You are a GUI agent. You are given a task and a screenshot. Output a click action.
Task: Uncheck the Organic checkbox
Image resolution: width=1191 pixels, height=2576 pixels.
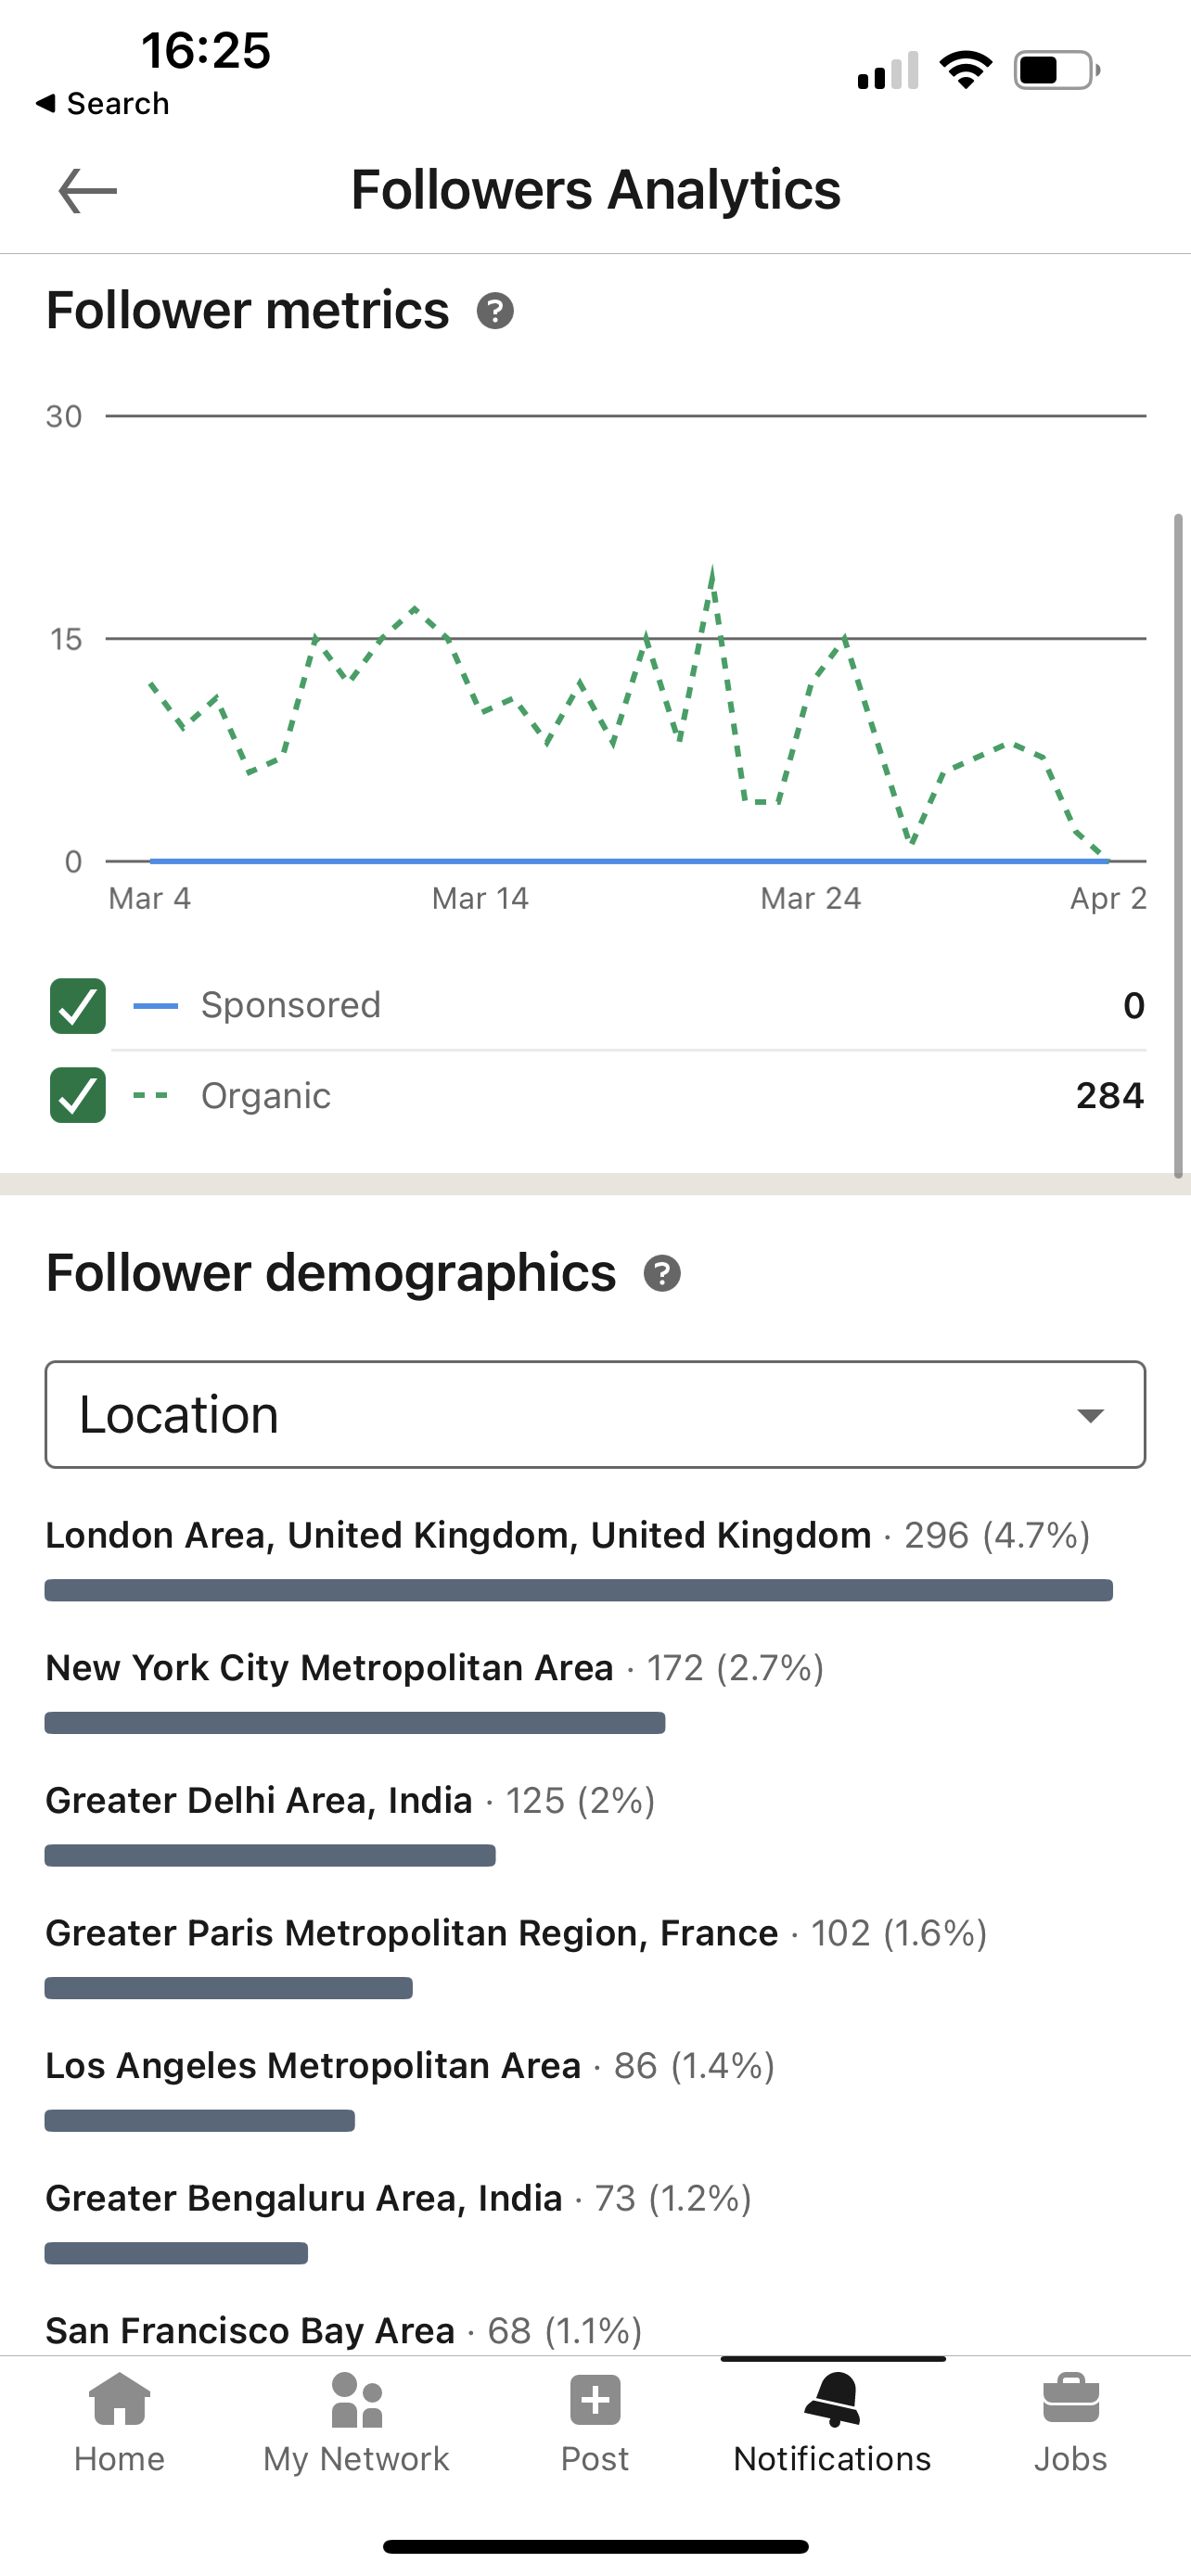[78, 1096]
